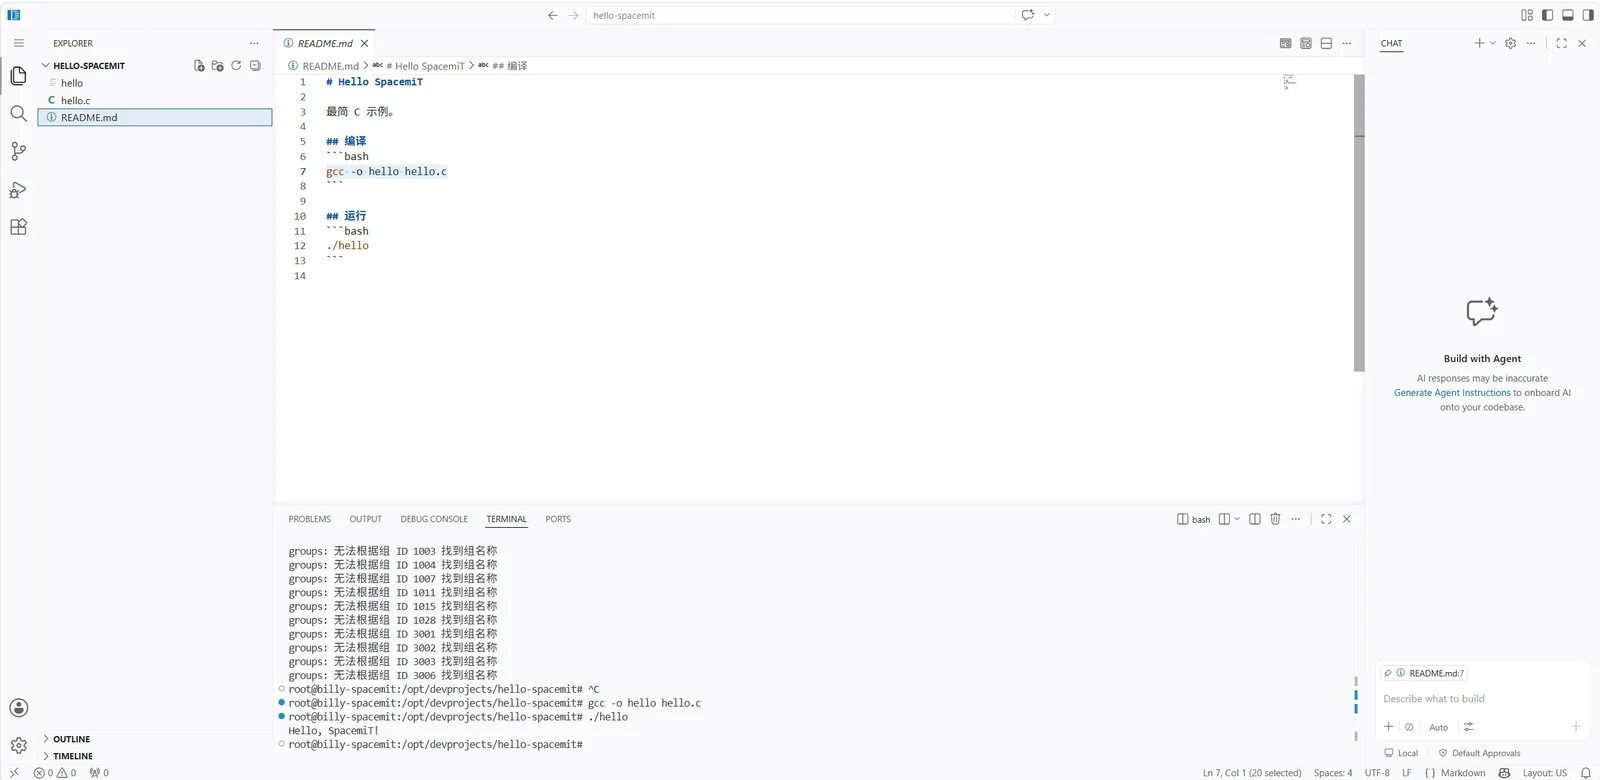Split the terminal pane
Viewport: 1600px width, 780px height.
tap(1255, 519)
